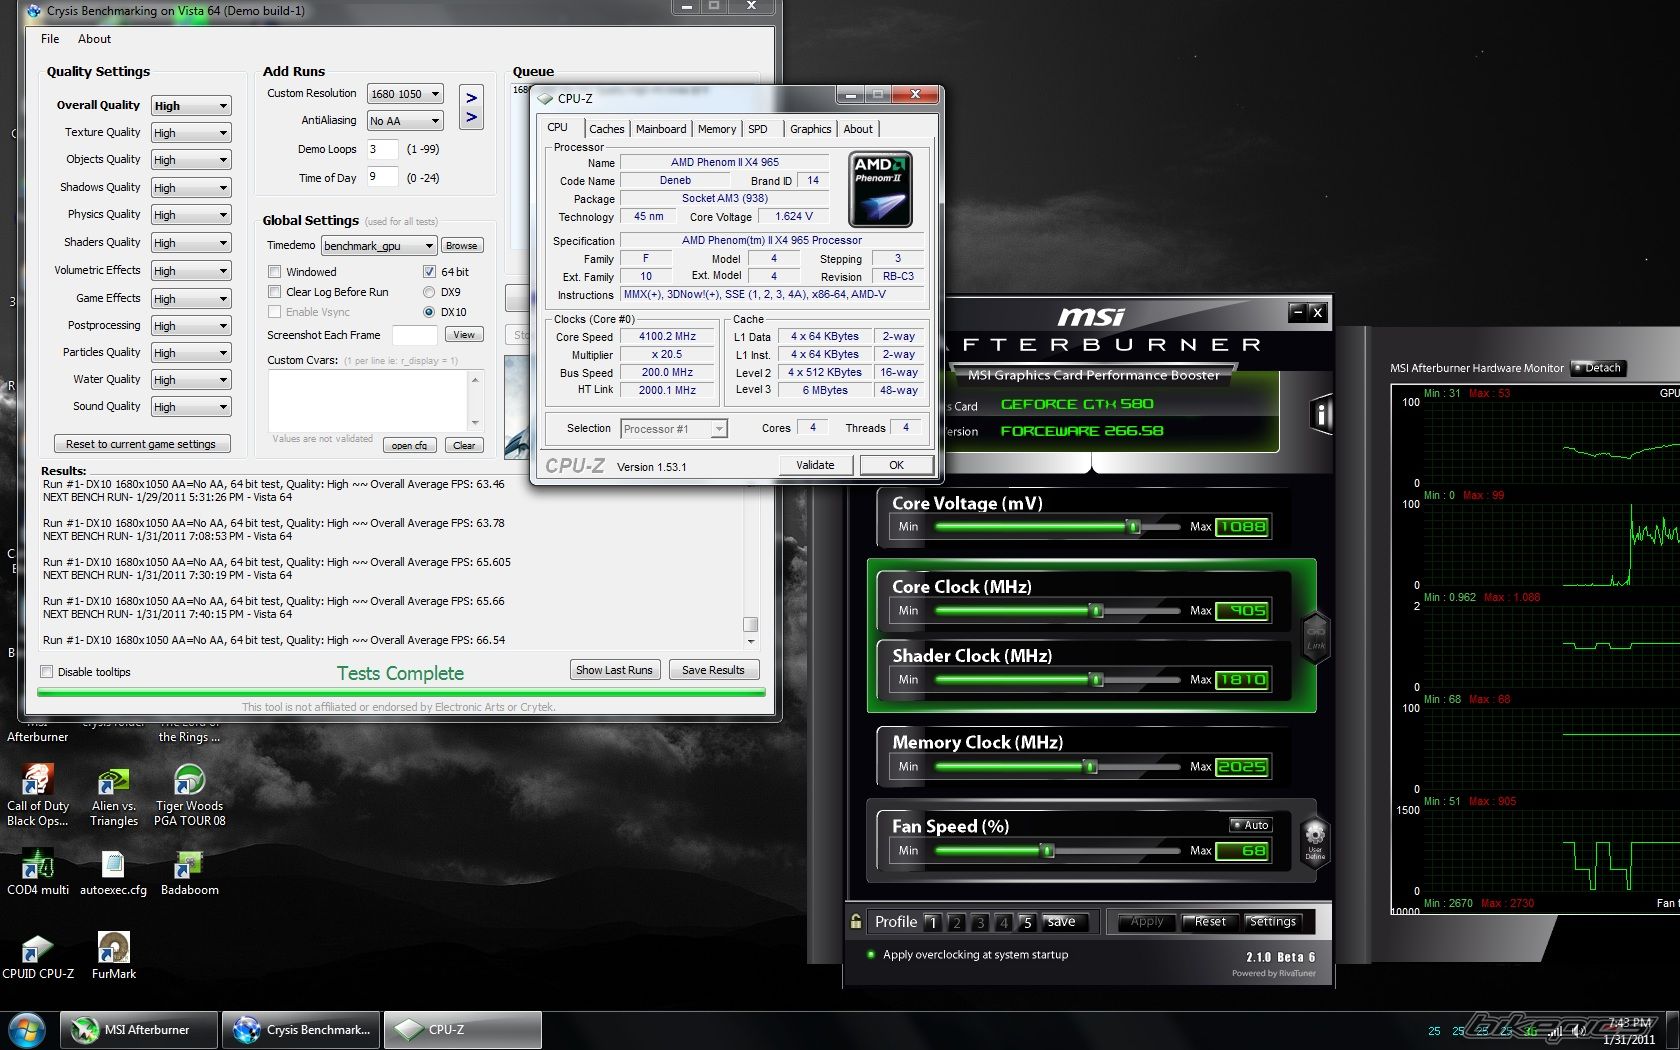Click CPU-Z Validate button
The height and width of the screenshot is (1050, 1680).
pyautogui.click(x=815, y=465)
